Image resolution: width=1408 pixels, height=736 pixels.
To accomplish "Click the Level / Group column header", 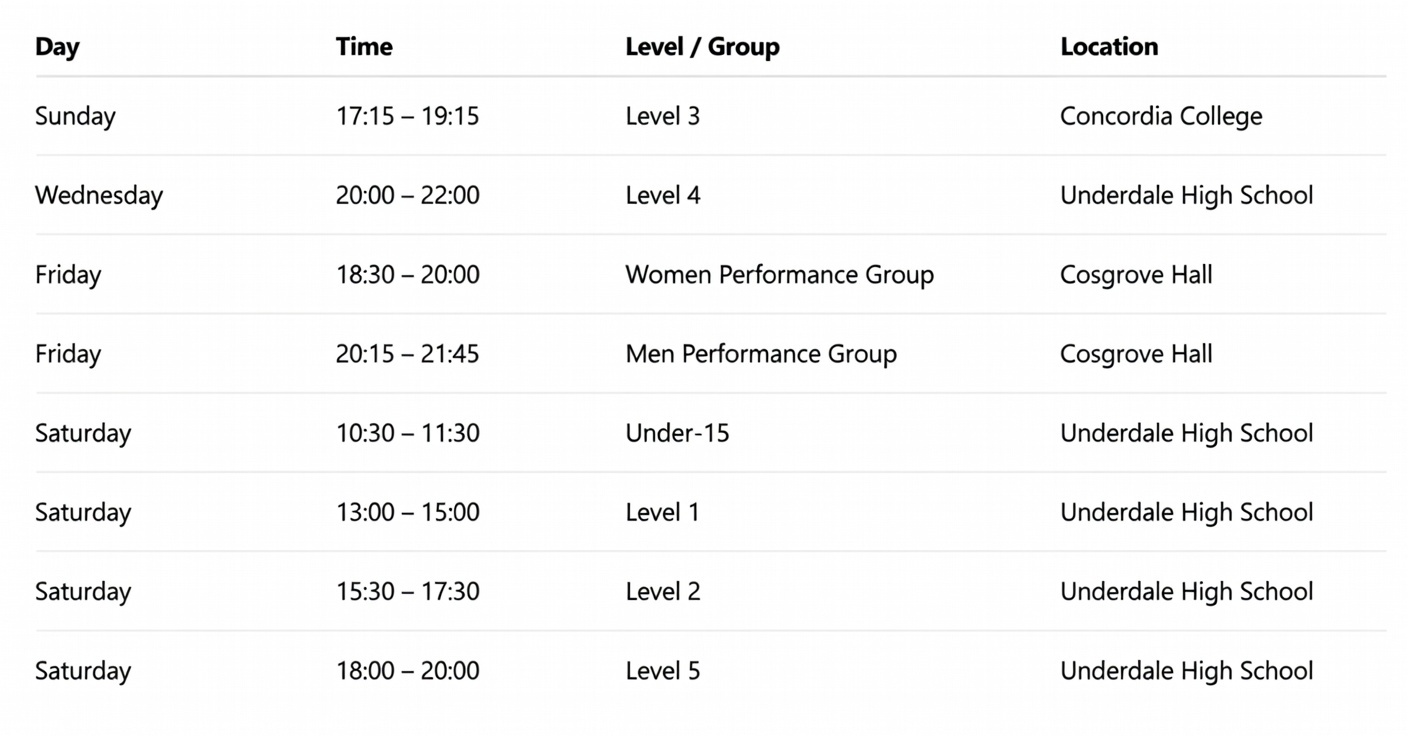I will 702,47.
